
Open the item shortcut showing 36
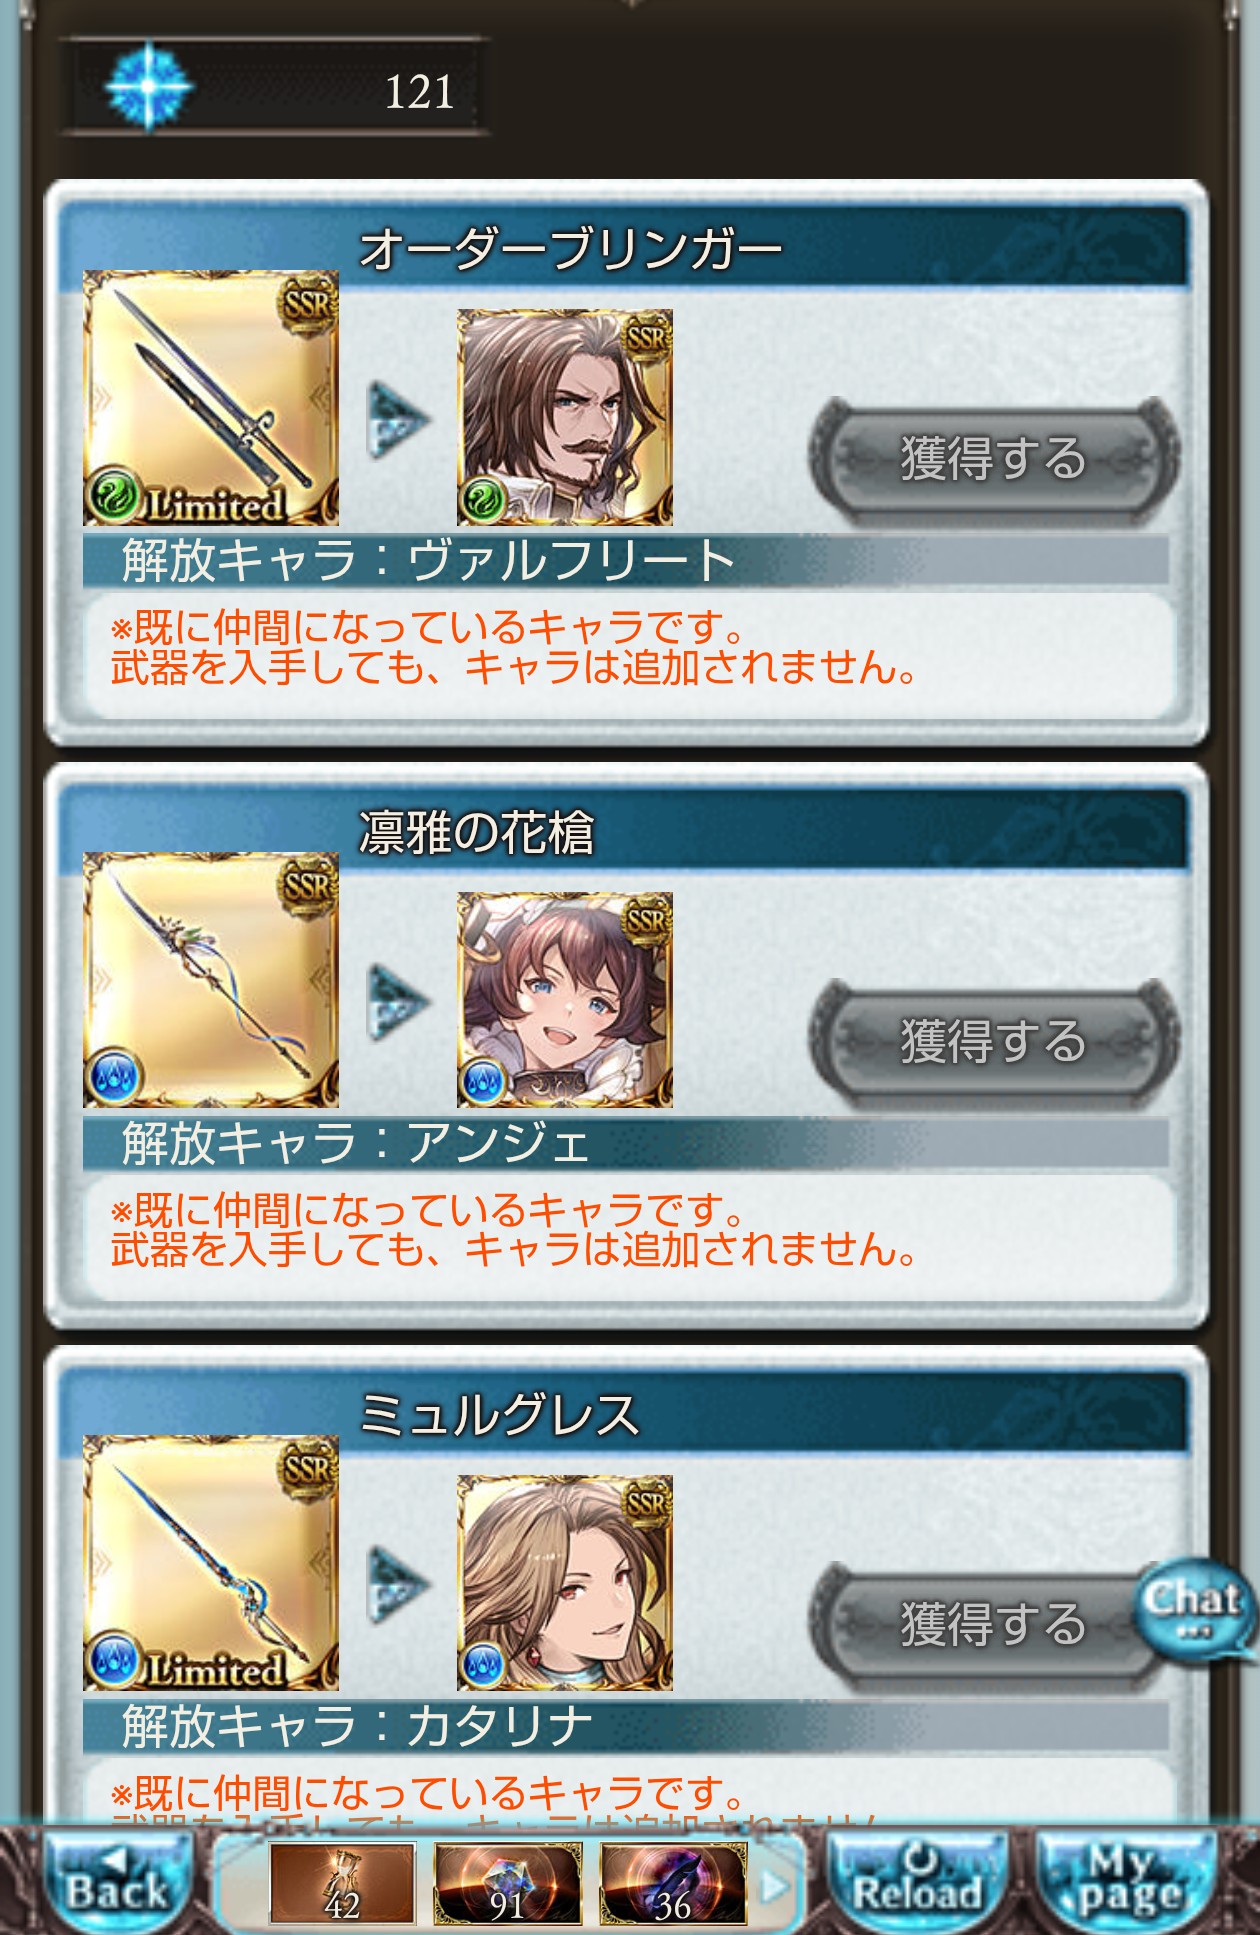pos(673,1884)
